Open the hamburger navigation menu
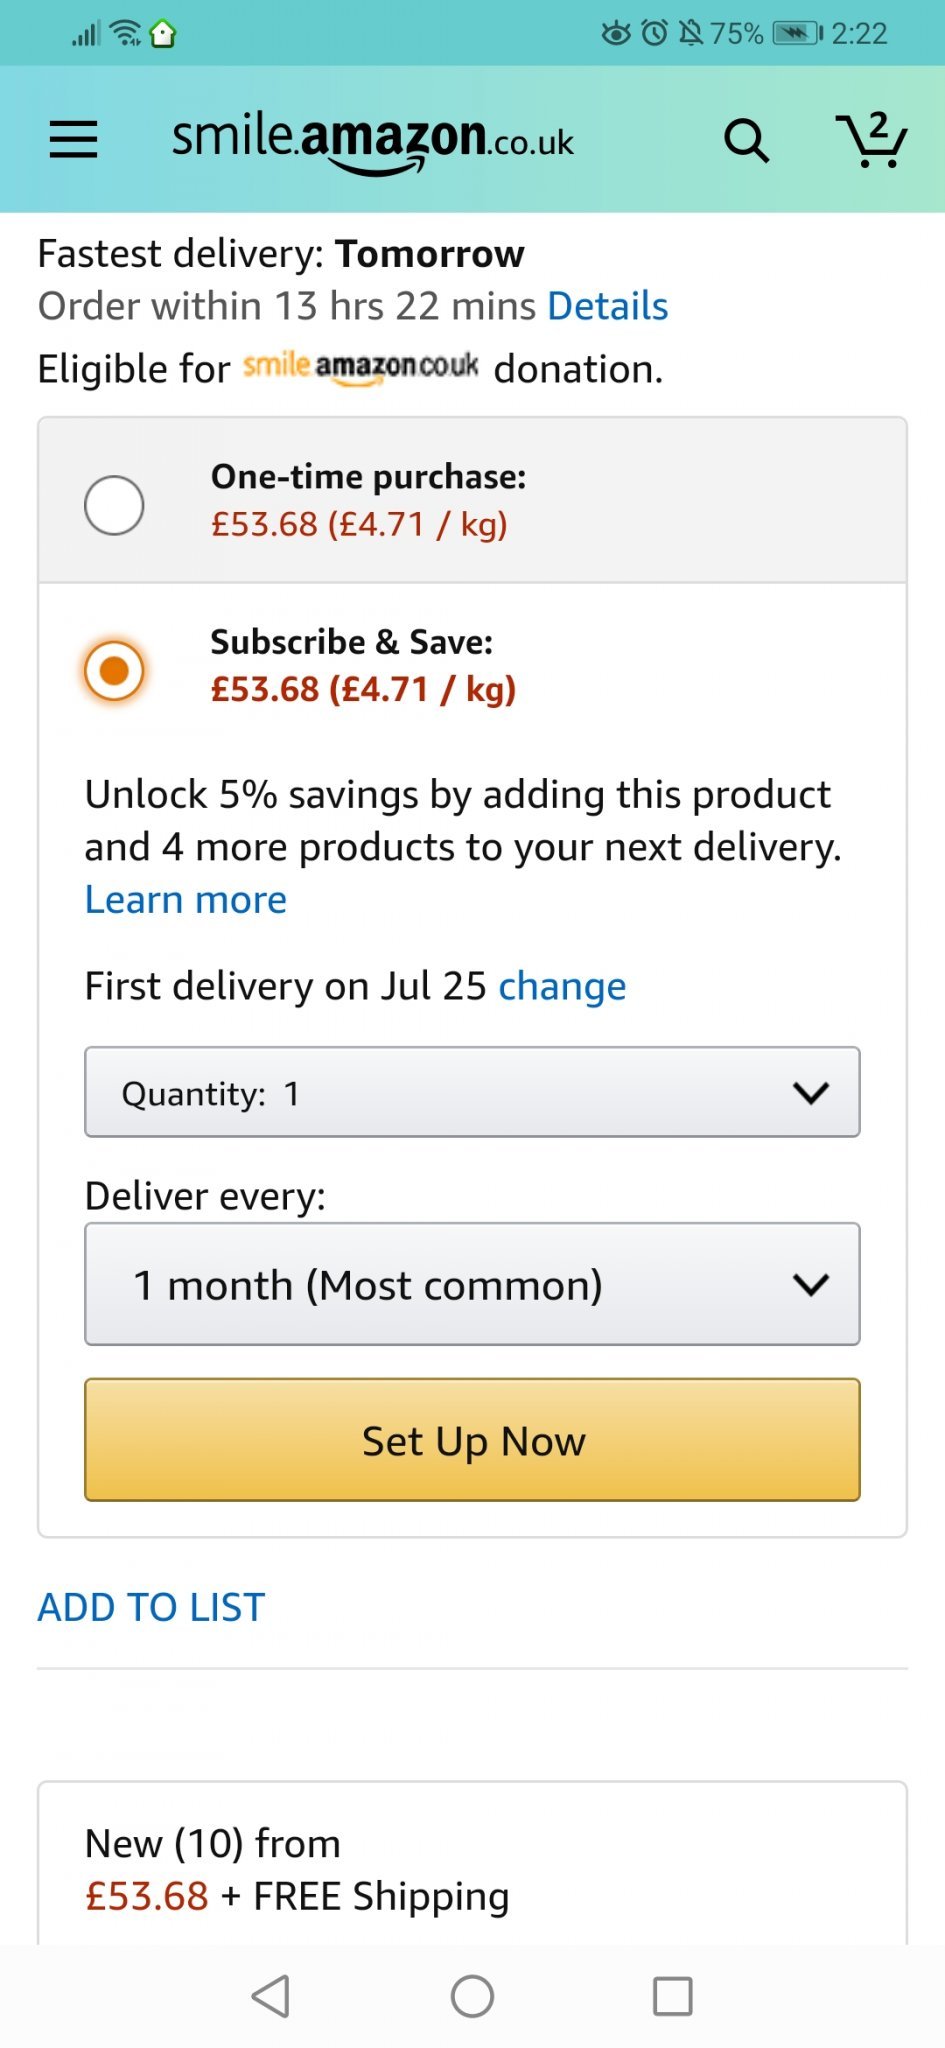This screenshot has width=945, height=2048. [74, 140]
